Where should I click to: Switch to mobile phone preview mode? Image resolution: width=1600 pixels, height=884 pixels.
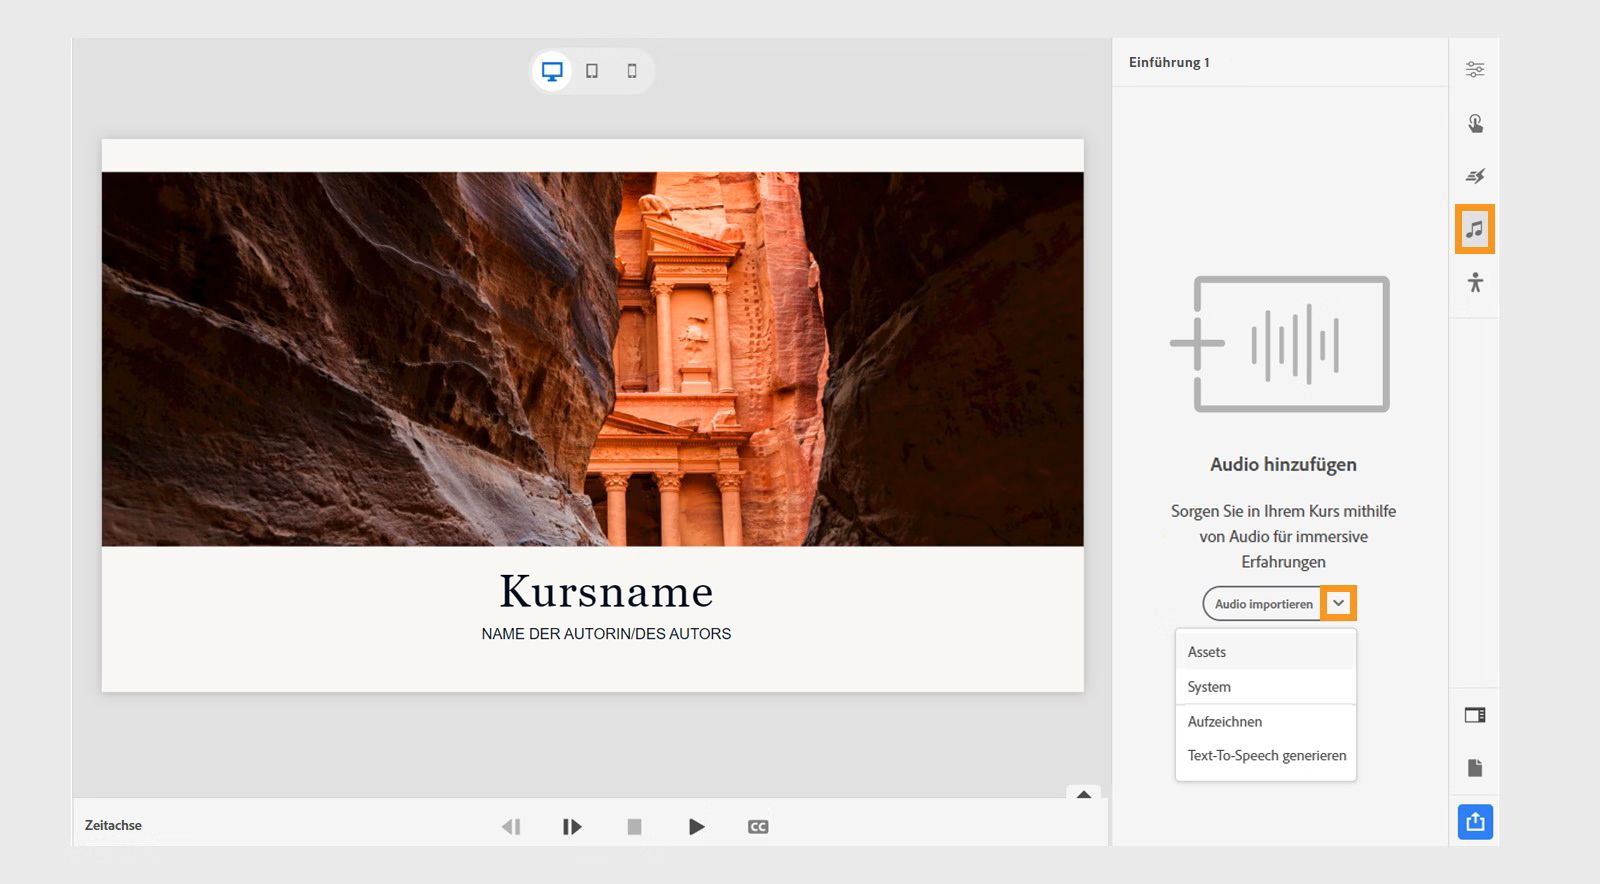point(632,71)
